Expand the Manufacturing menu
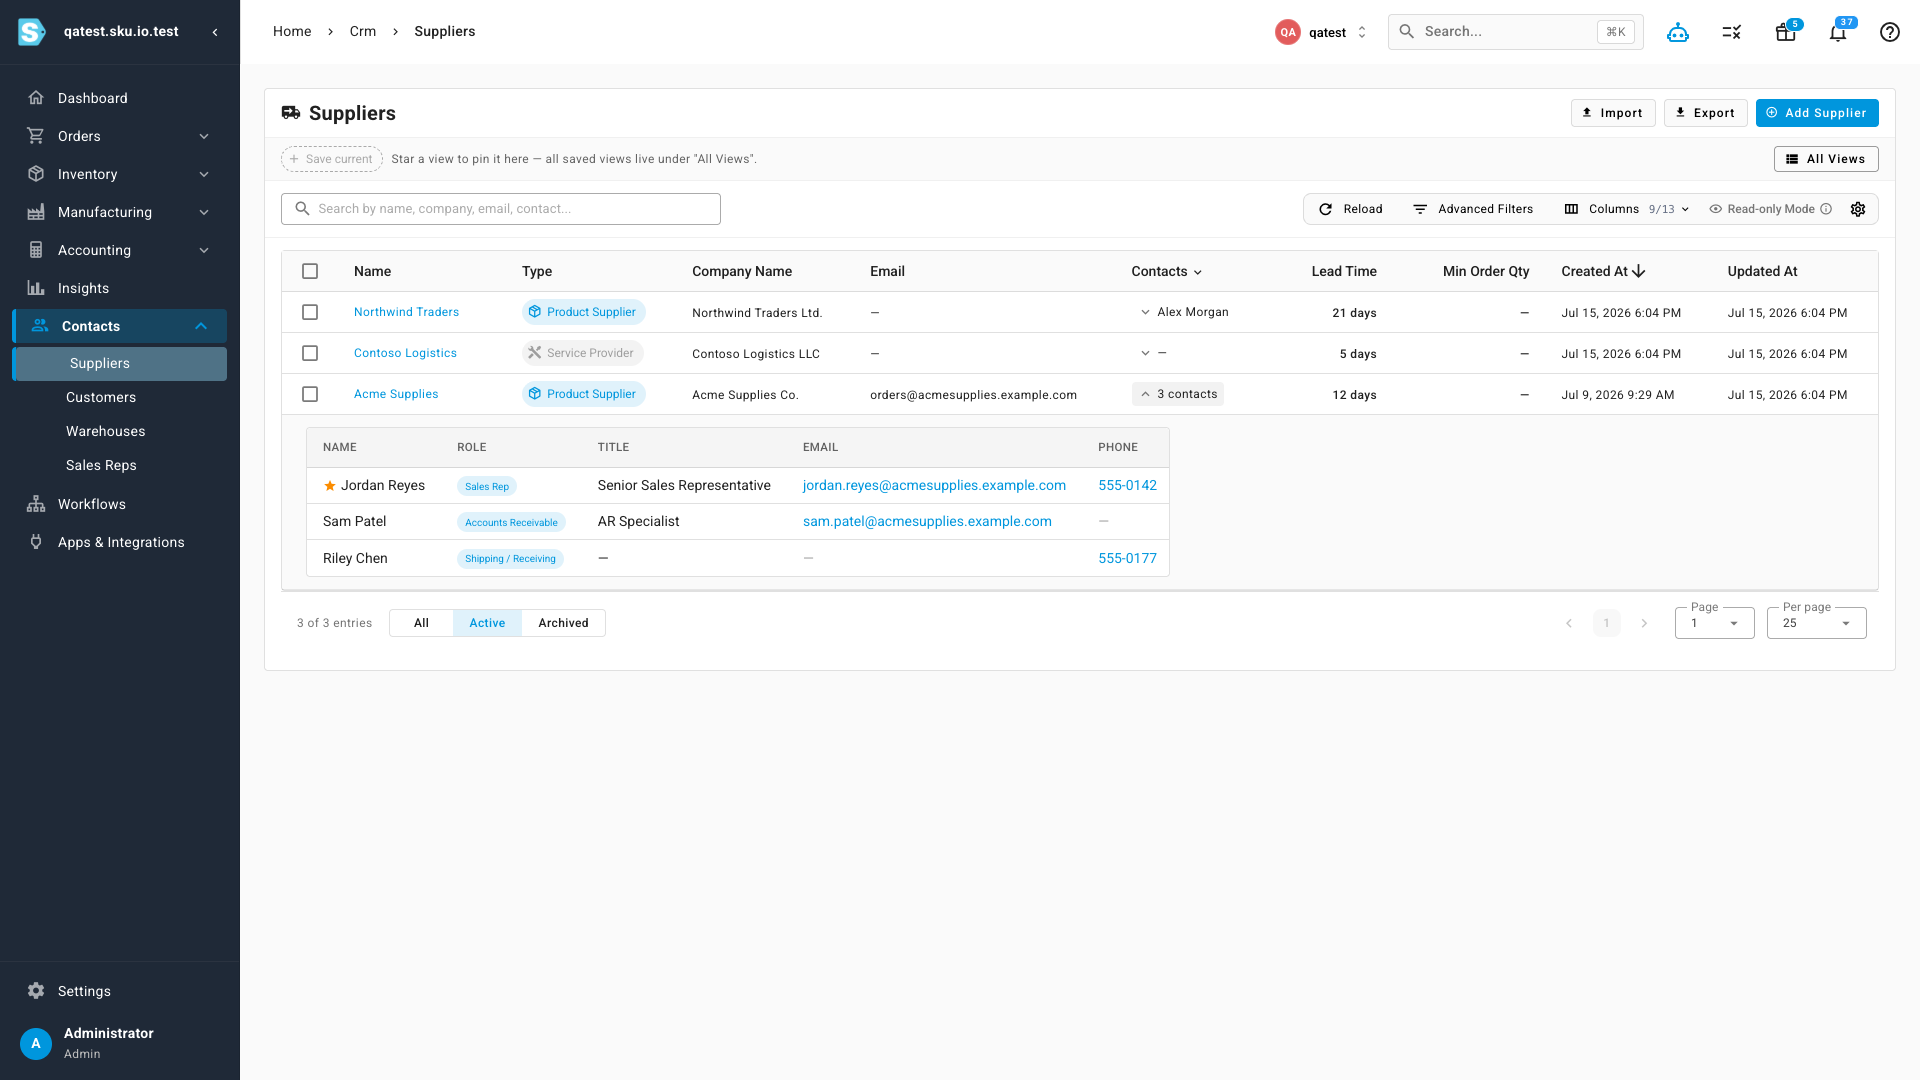Image resolution: width=1920 pixels, height=1080 pixels. click(x=120, y=212)
